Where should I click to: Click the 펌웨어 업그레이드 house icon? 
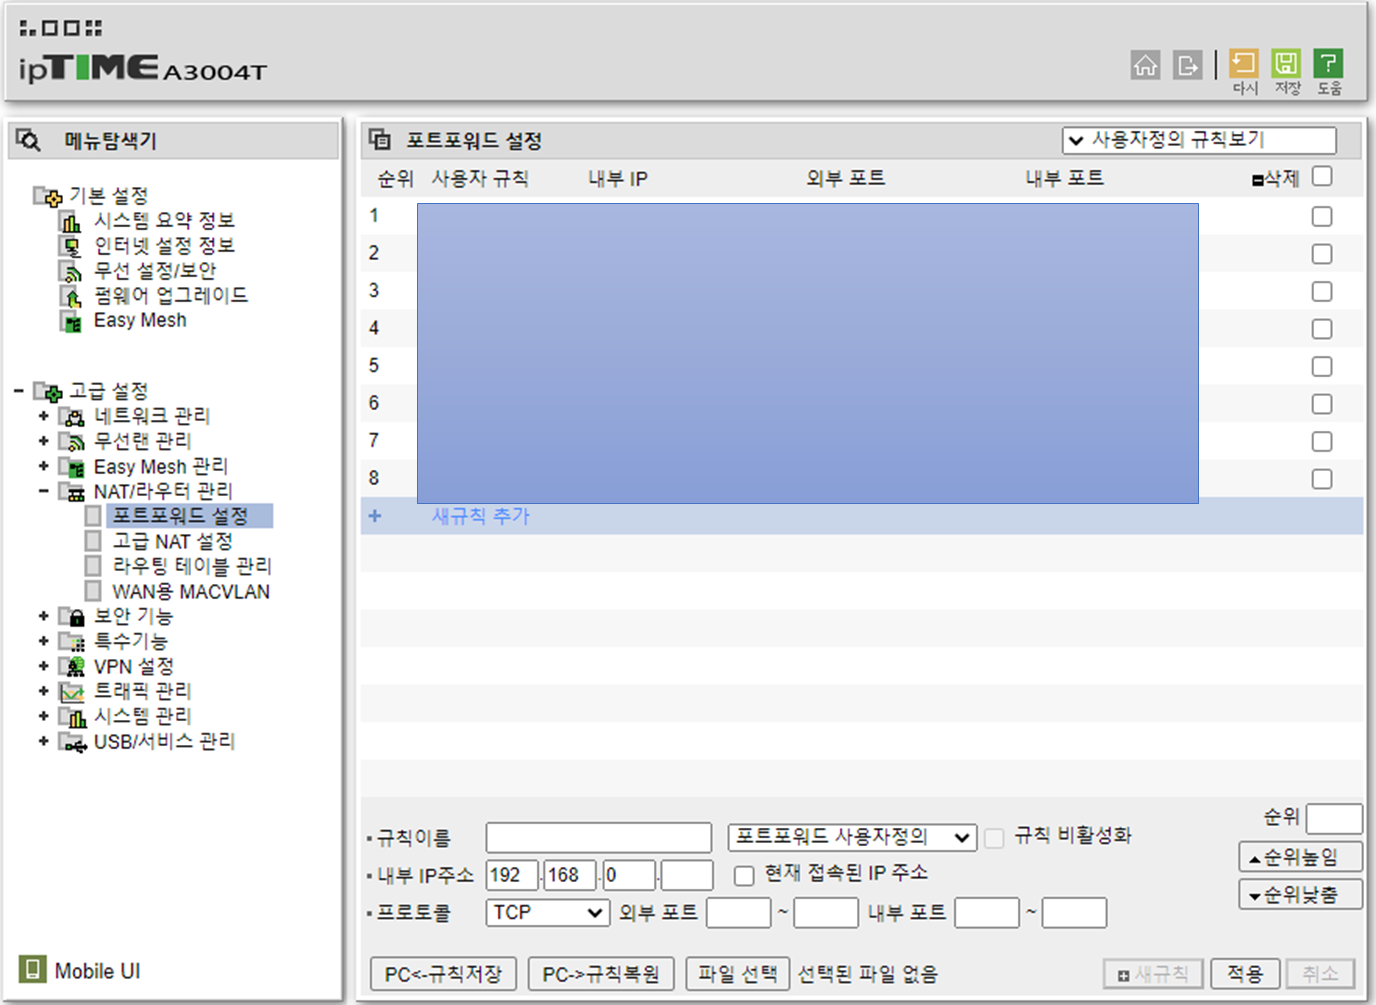[x=71, y=295]
